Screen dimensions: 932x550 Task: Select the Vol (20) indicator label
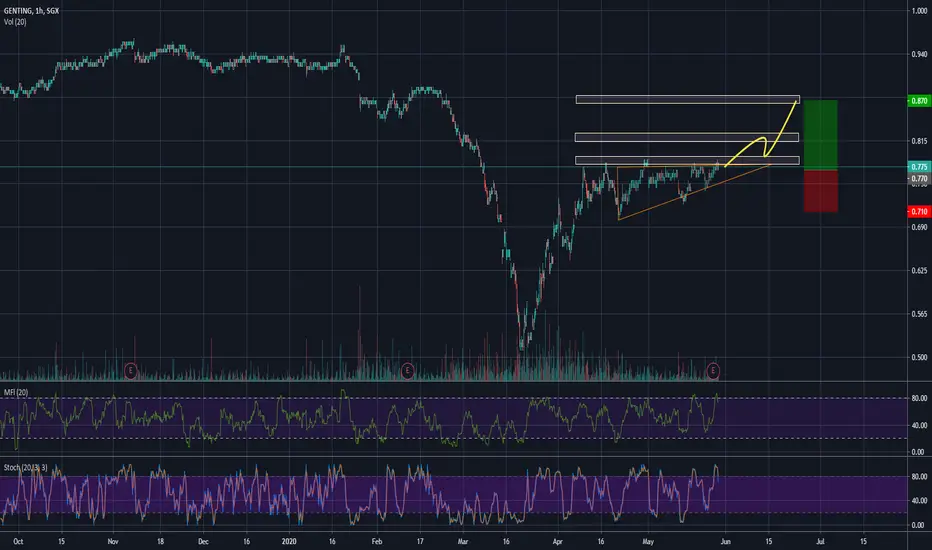pyautogui.click(x=15, y=22)
